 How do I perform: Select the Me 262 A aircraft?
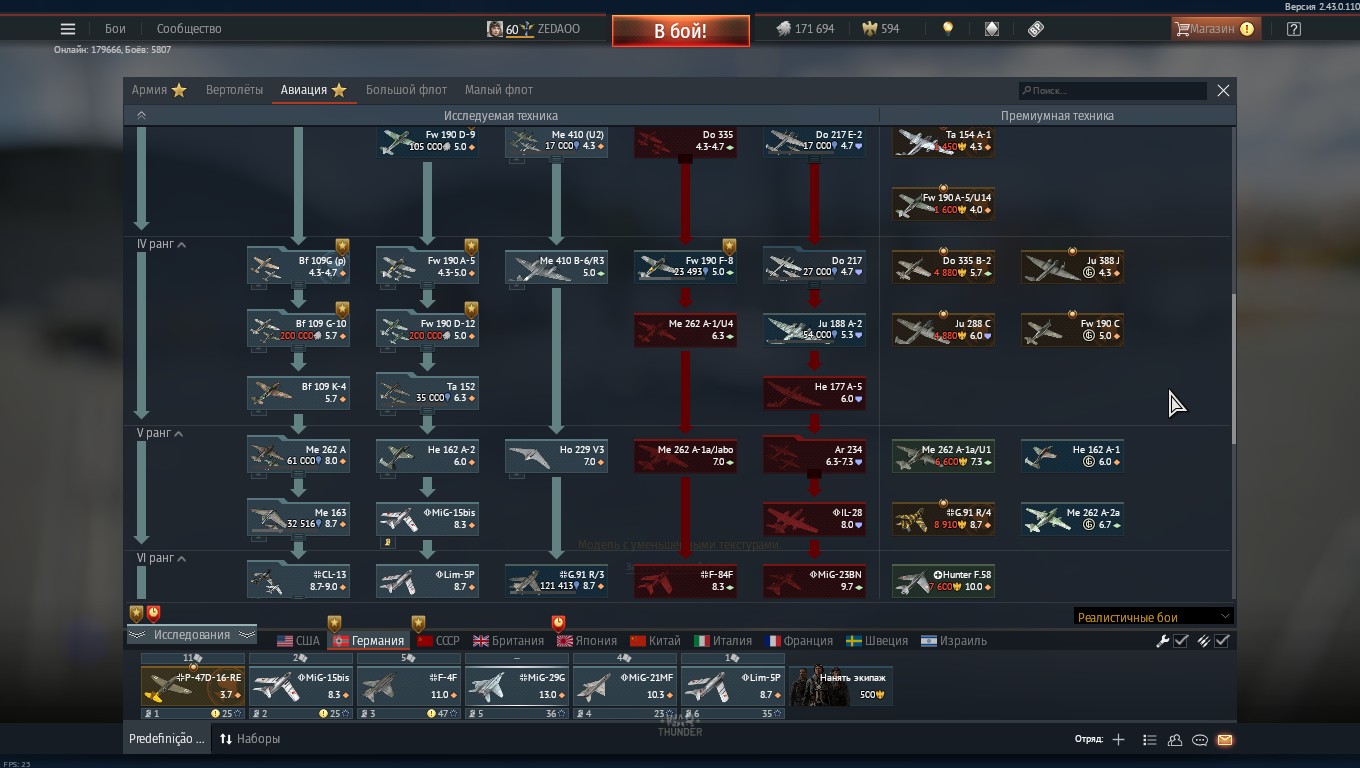click(298, 455)
